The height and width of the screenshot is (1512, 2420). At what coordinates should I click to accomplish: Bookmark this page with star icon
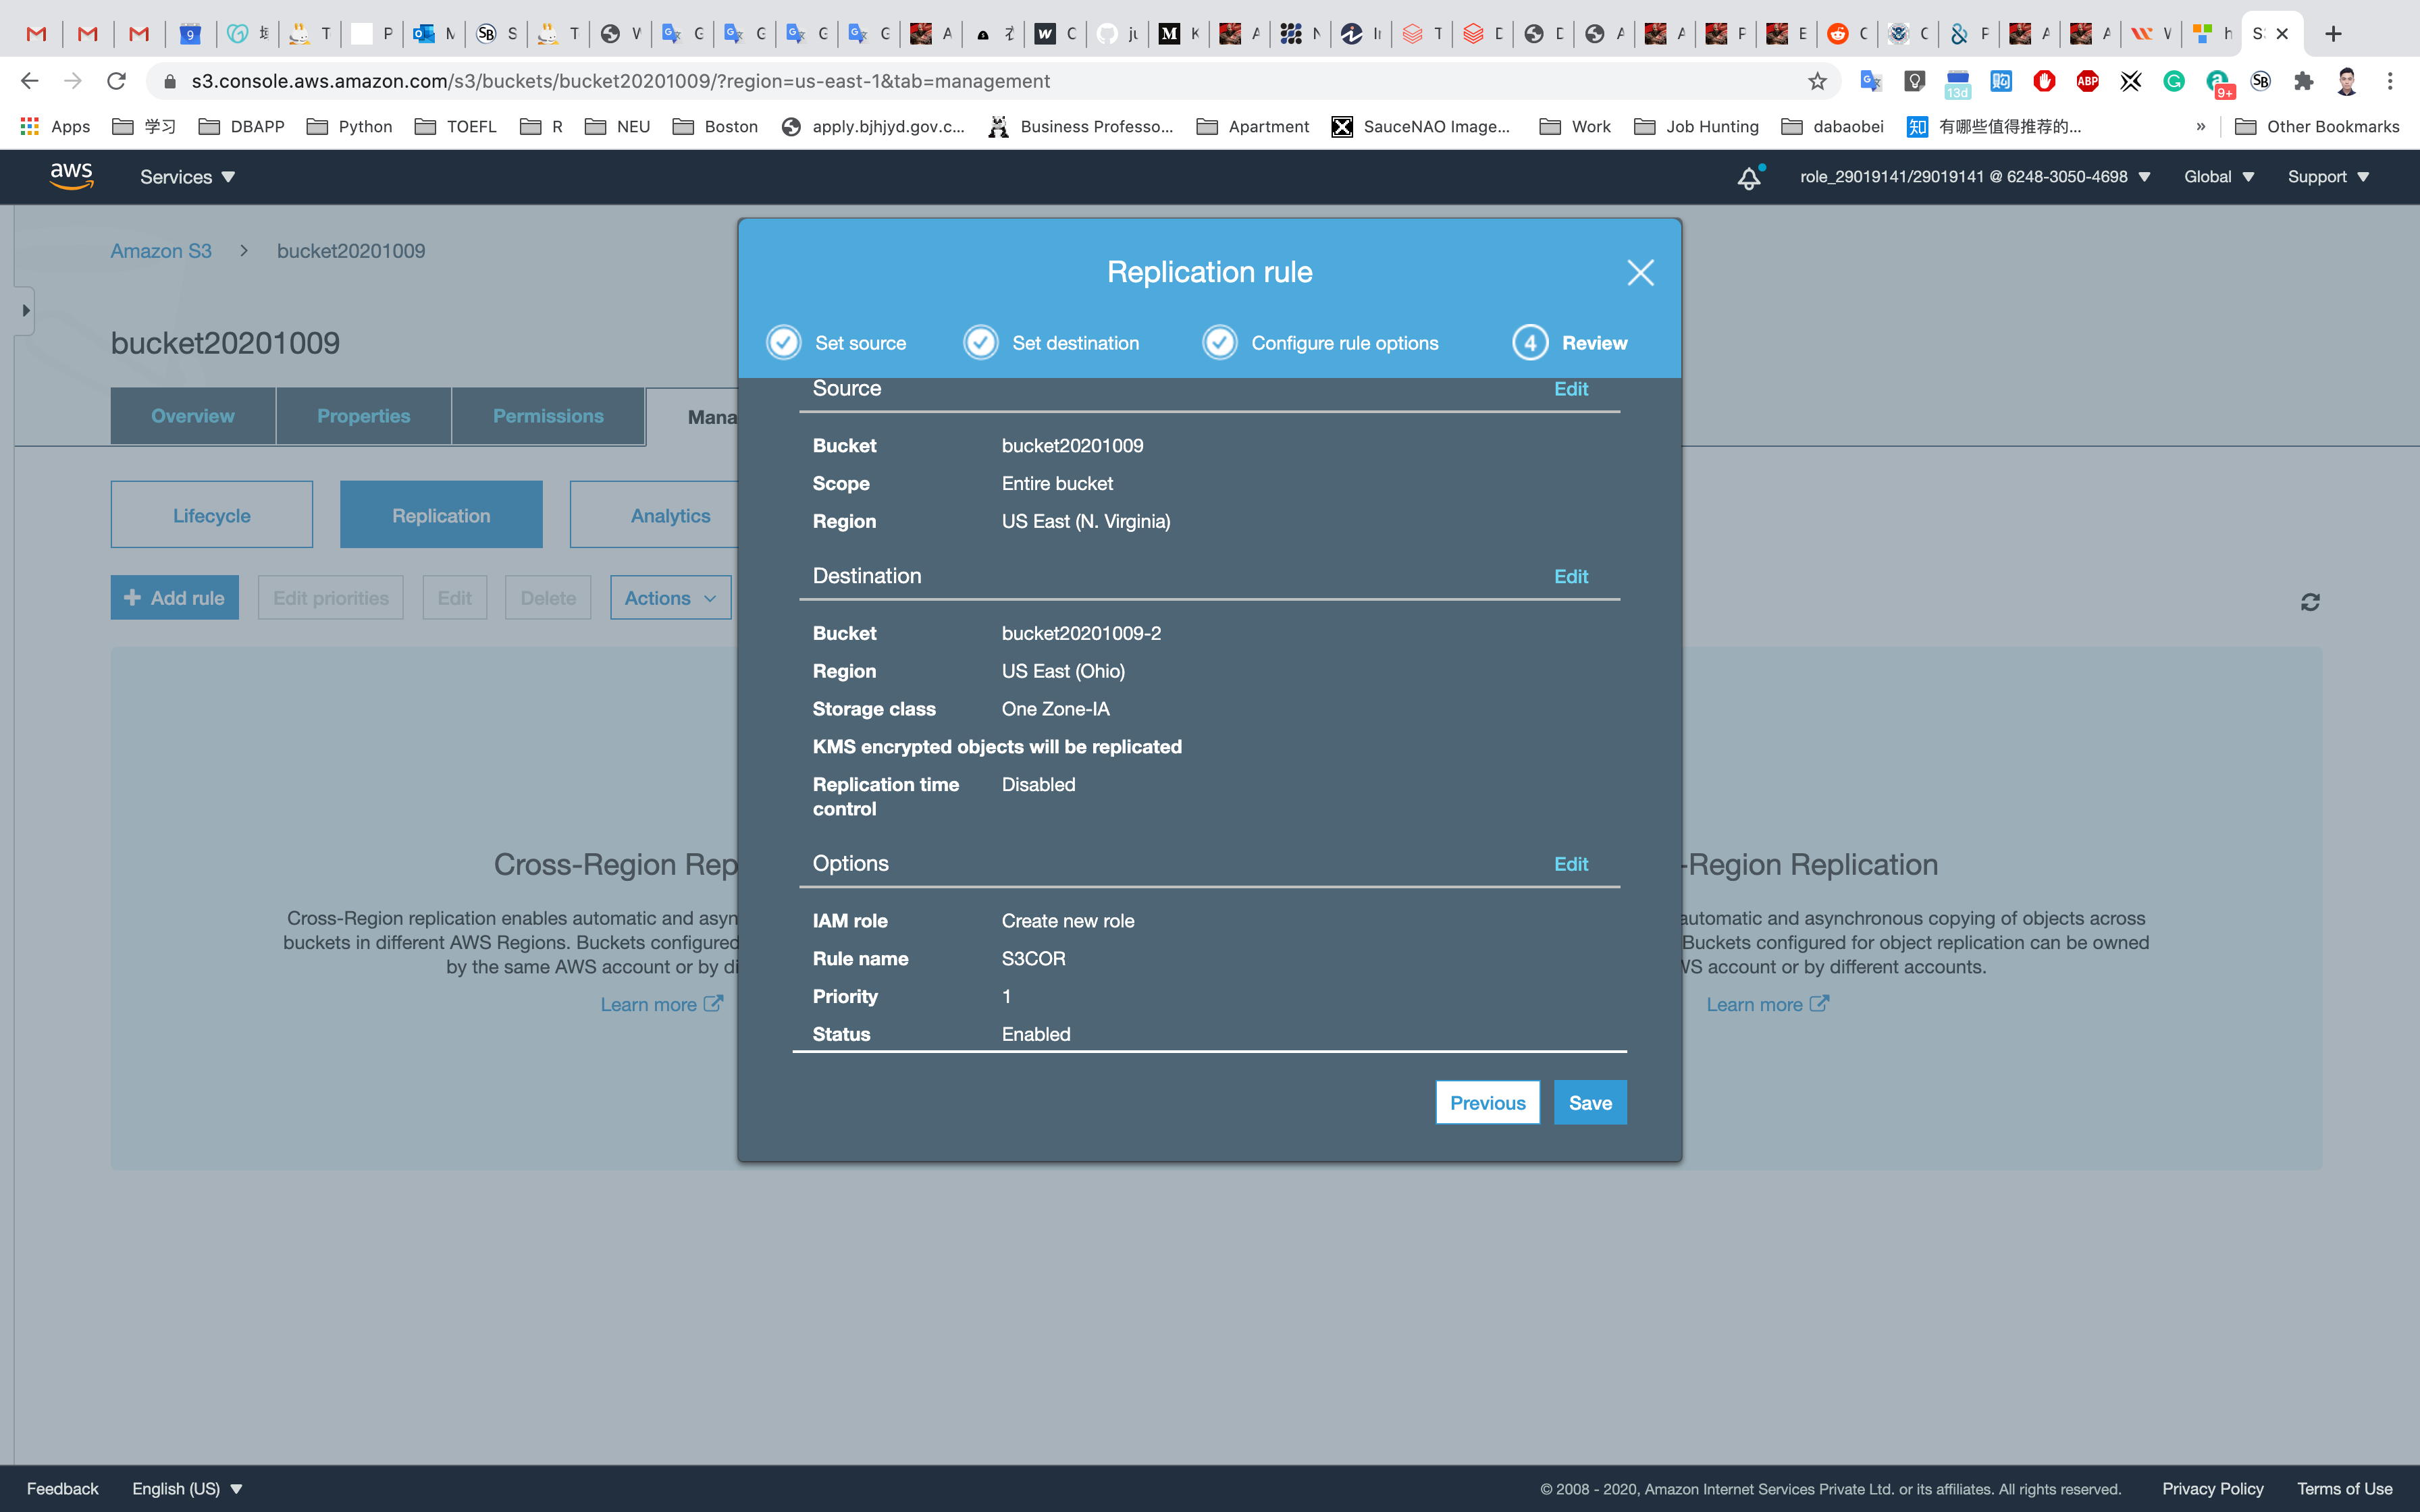(1817, 81)
